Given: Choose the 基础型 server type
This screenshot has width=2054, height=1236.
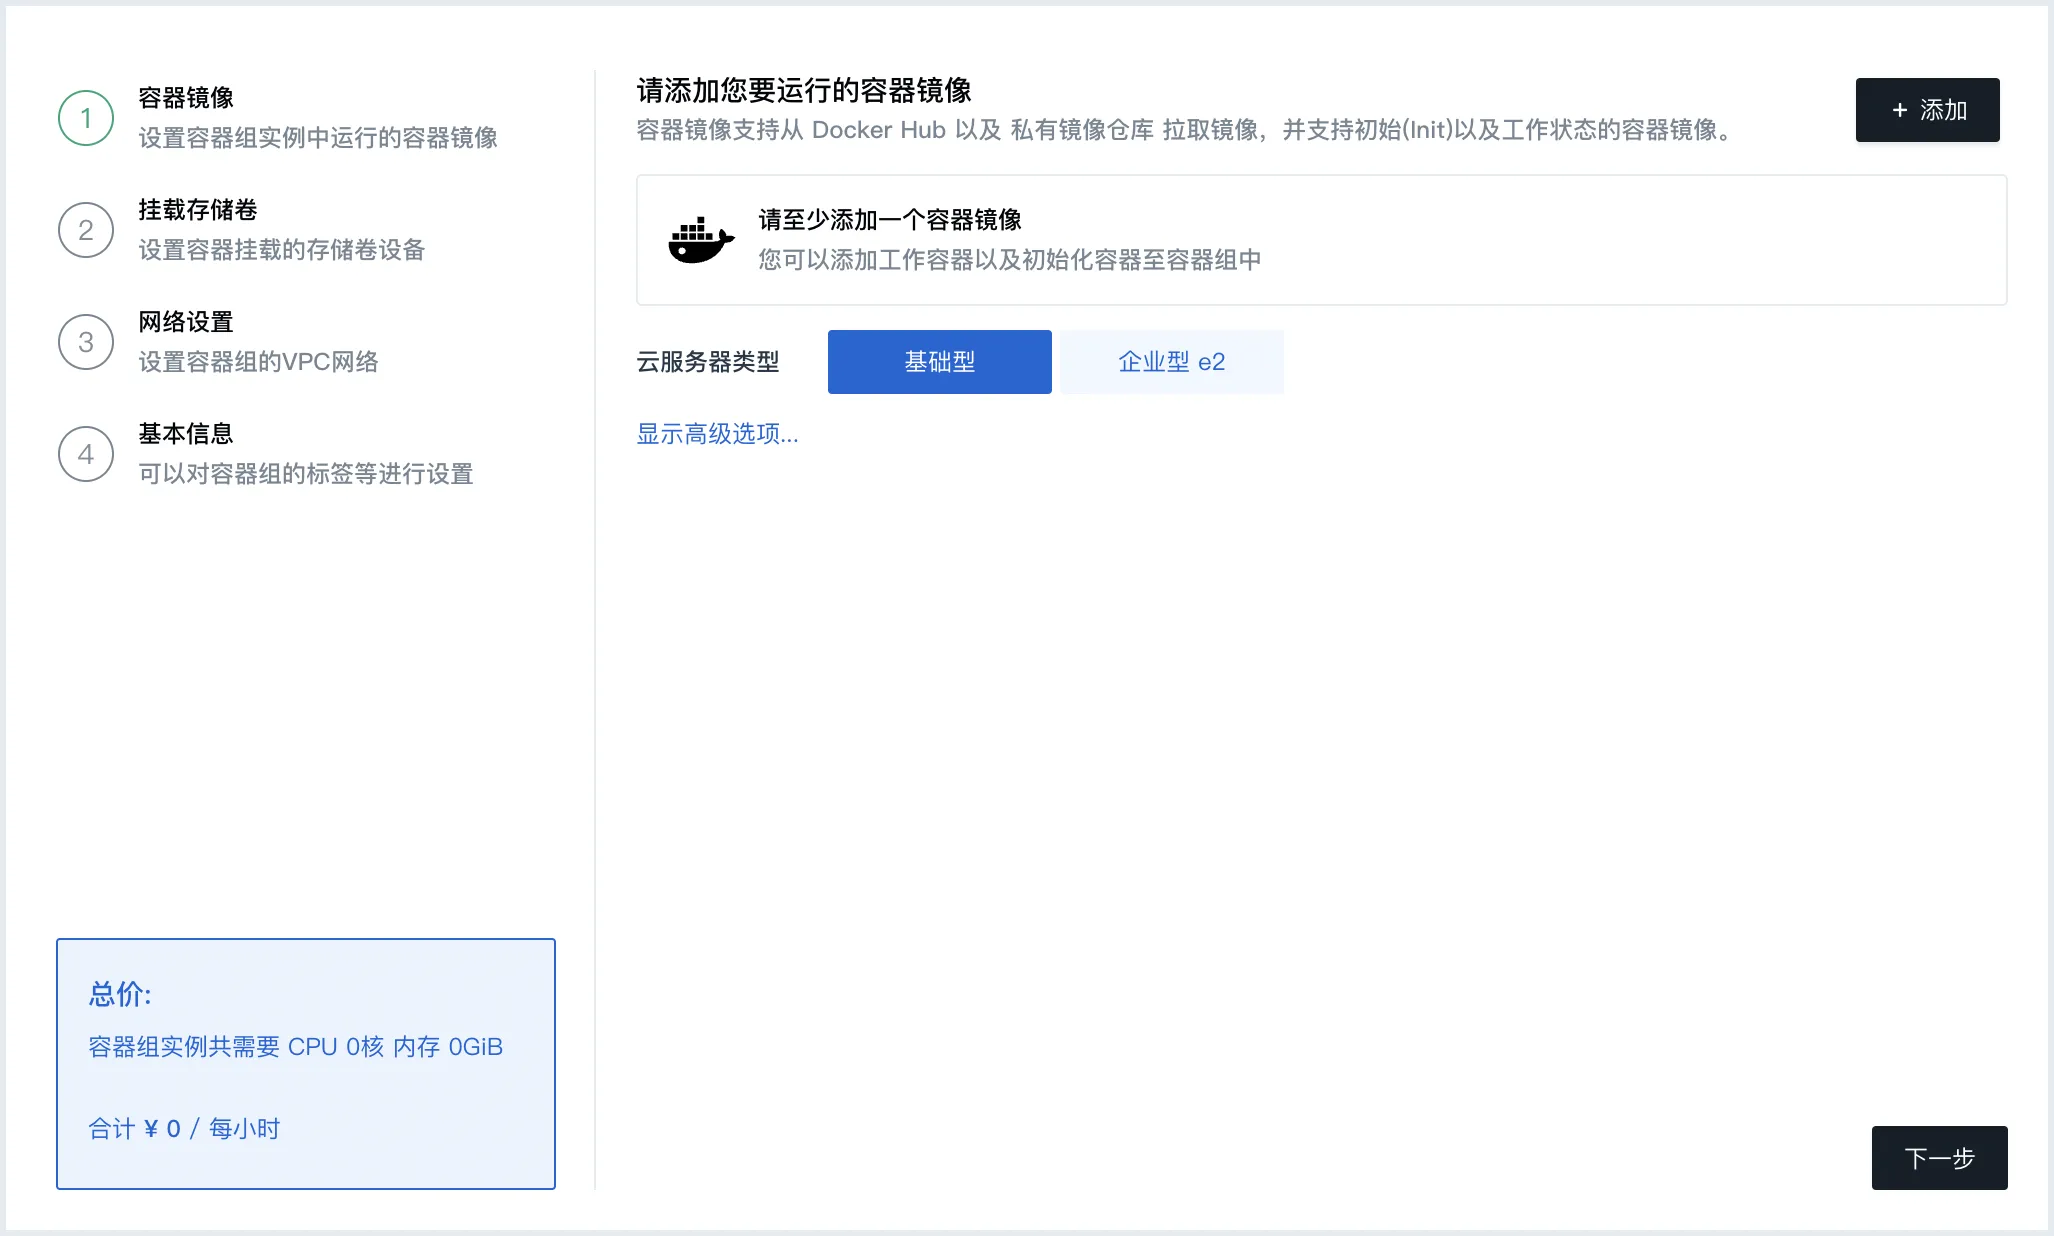Looking at the screenshot, I should pyautogui.click(x=940, y=362).
